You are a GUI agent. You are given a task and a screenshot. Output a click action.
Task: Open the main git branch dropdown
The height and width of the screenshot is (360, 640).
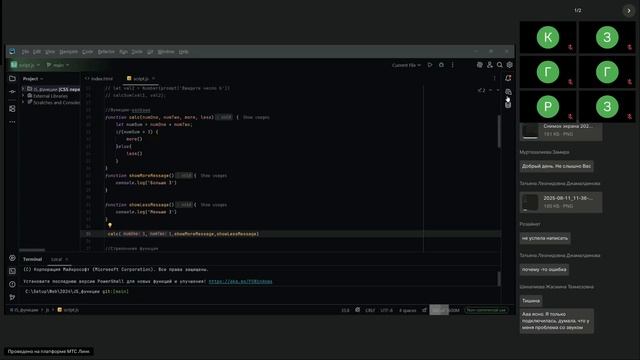pos(58,65)
